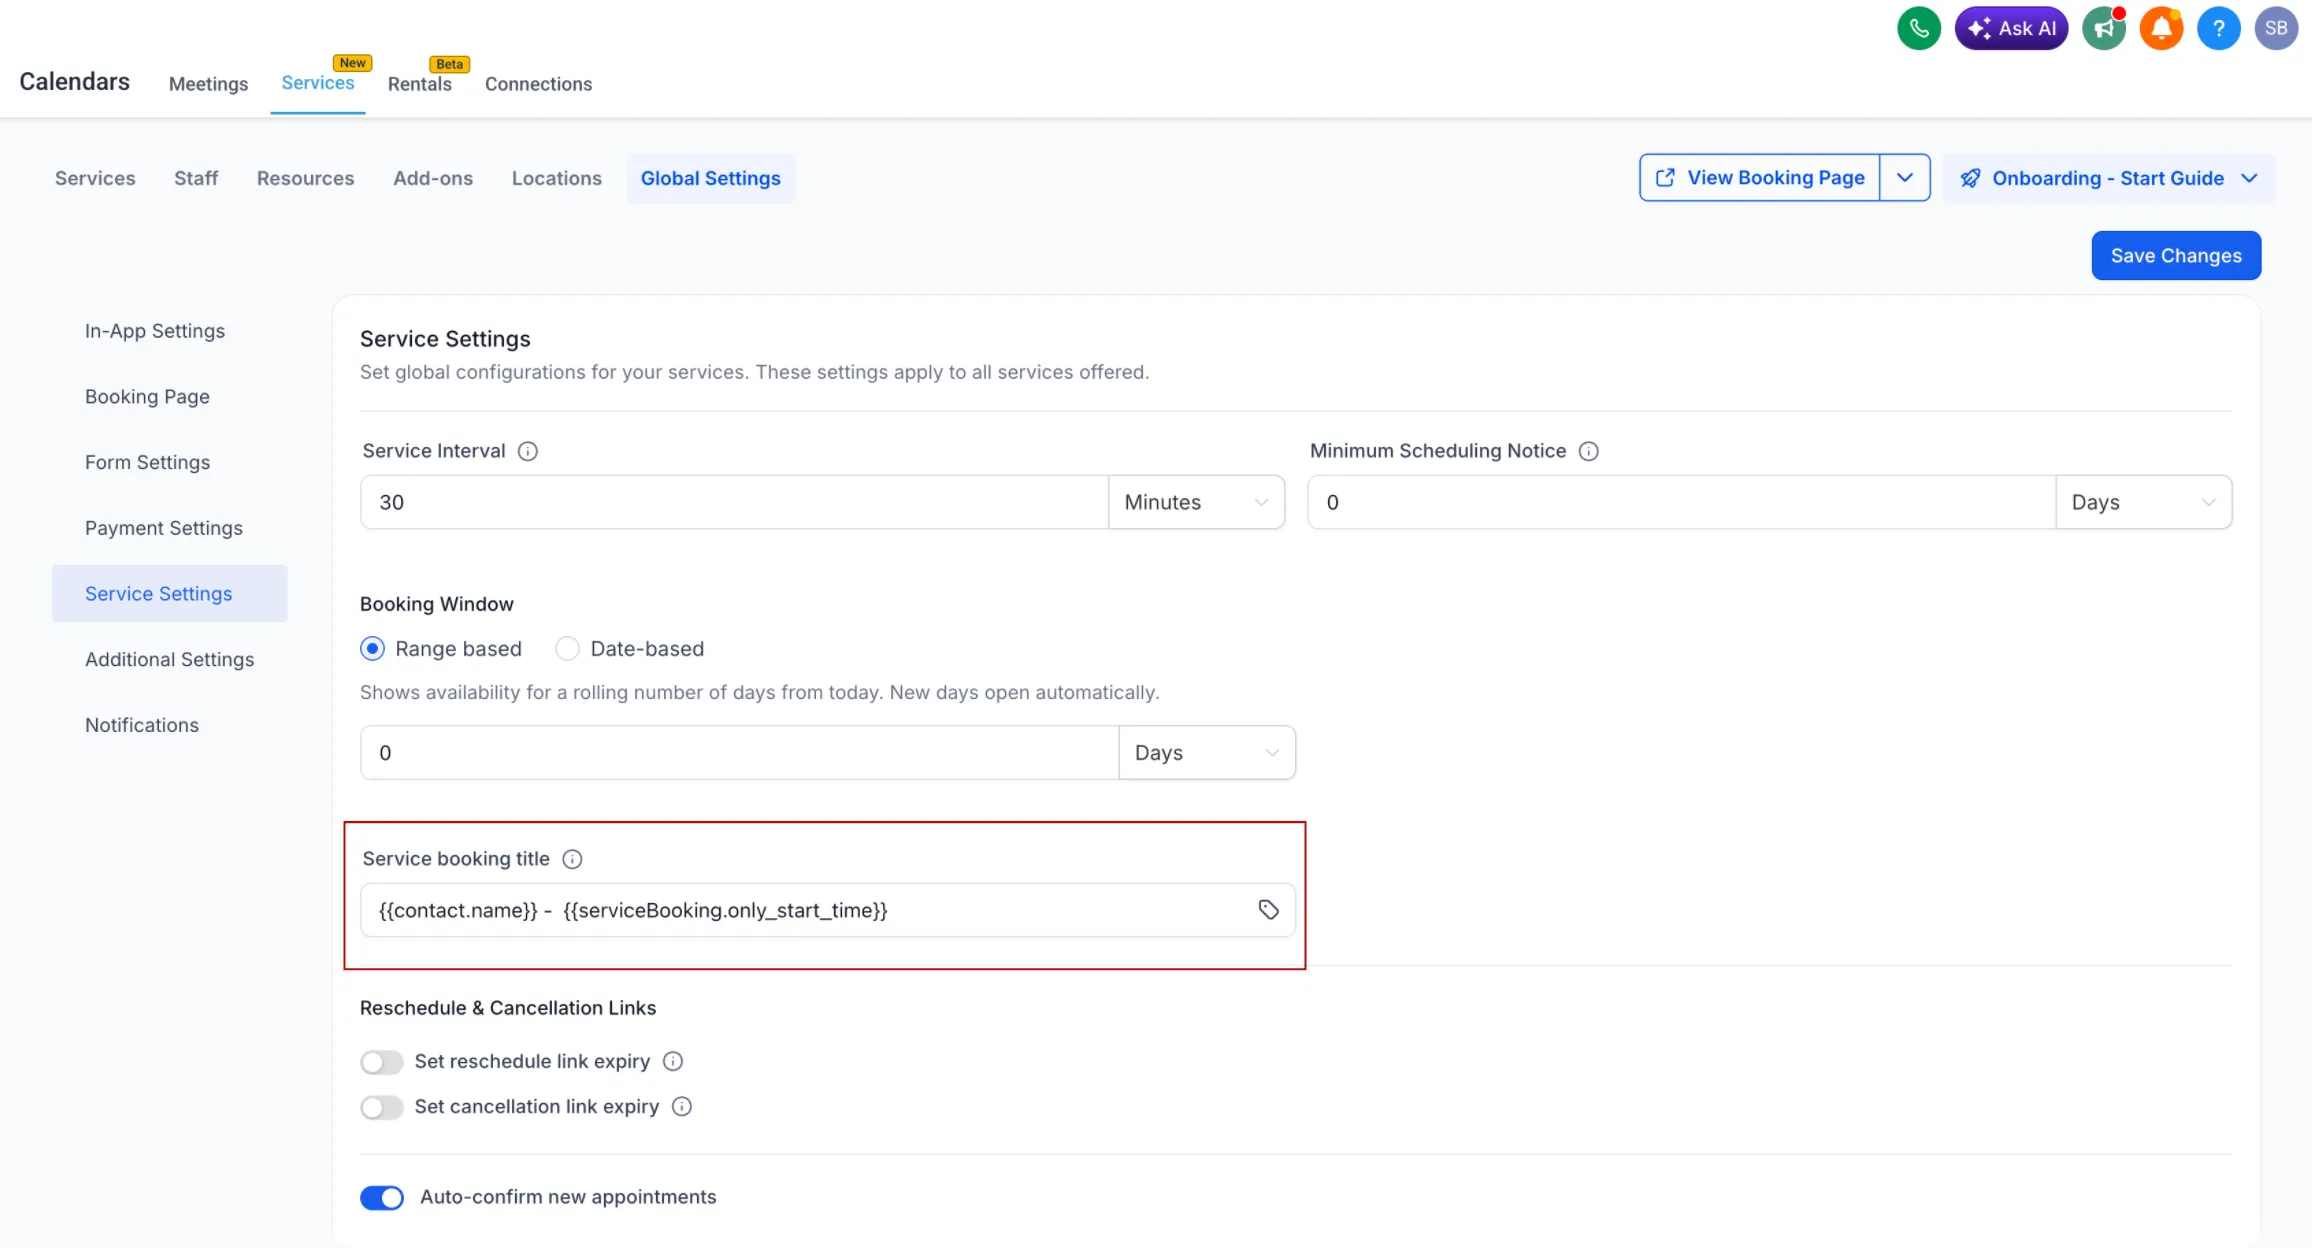Open the SB user avatar
2312x1248 pixels.
tap(2276, 28)
